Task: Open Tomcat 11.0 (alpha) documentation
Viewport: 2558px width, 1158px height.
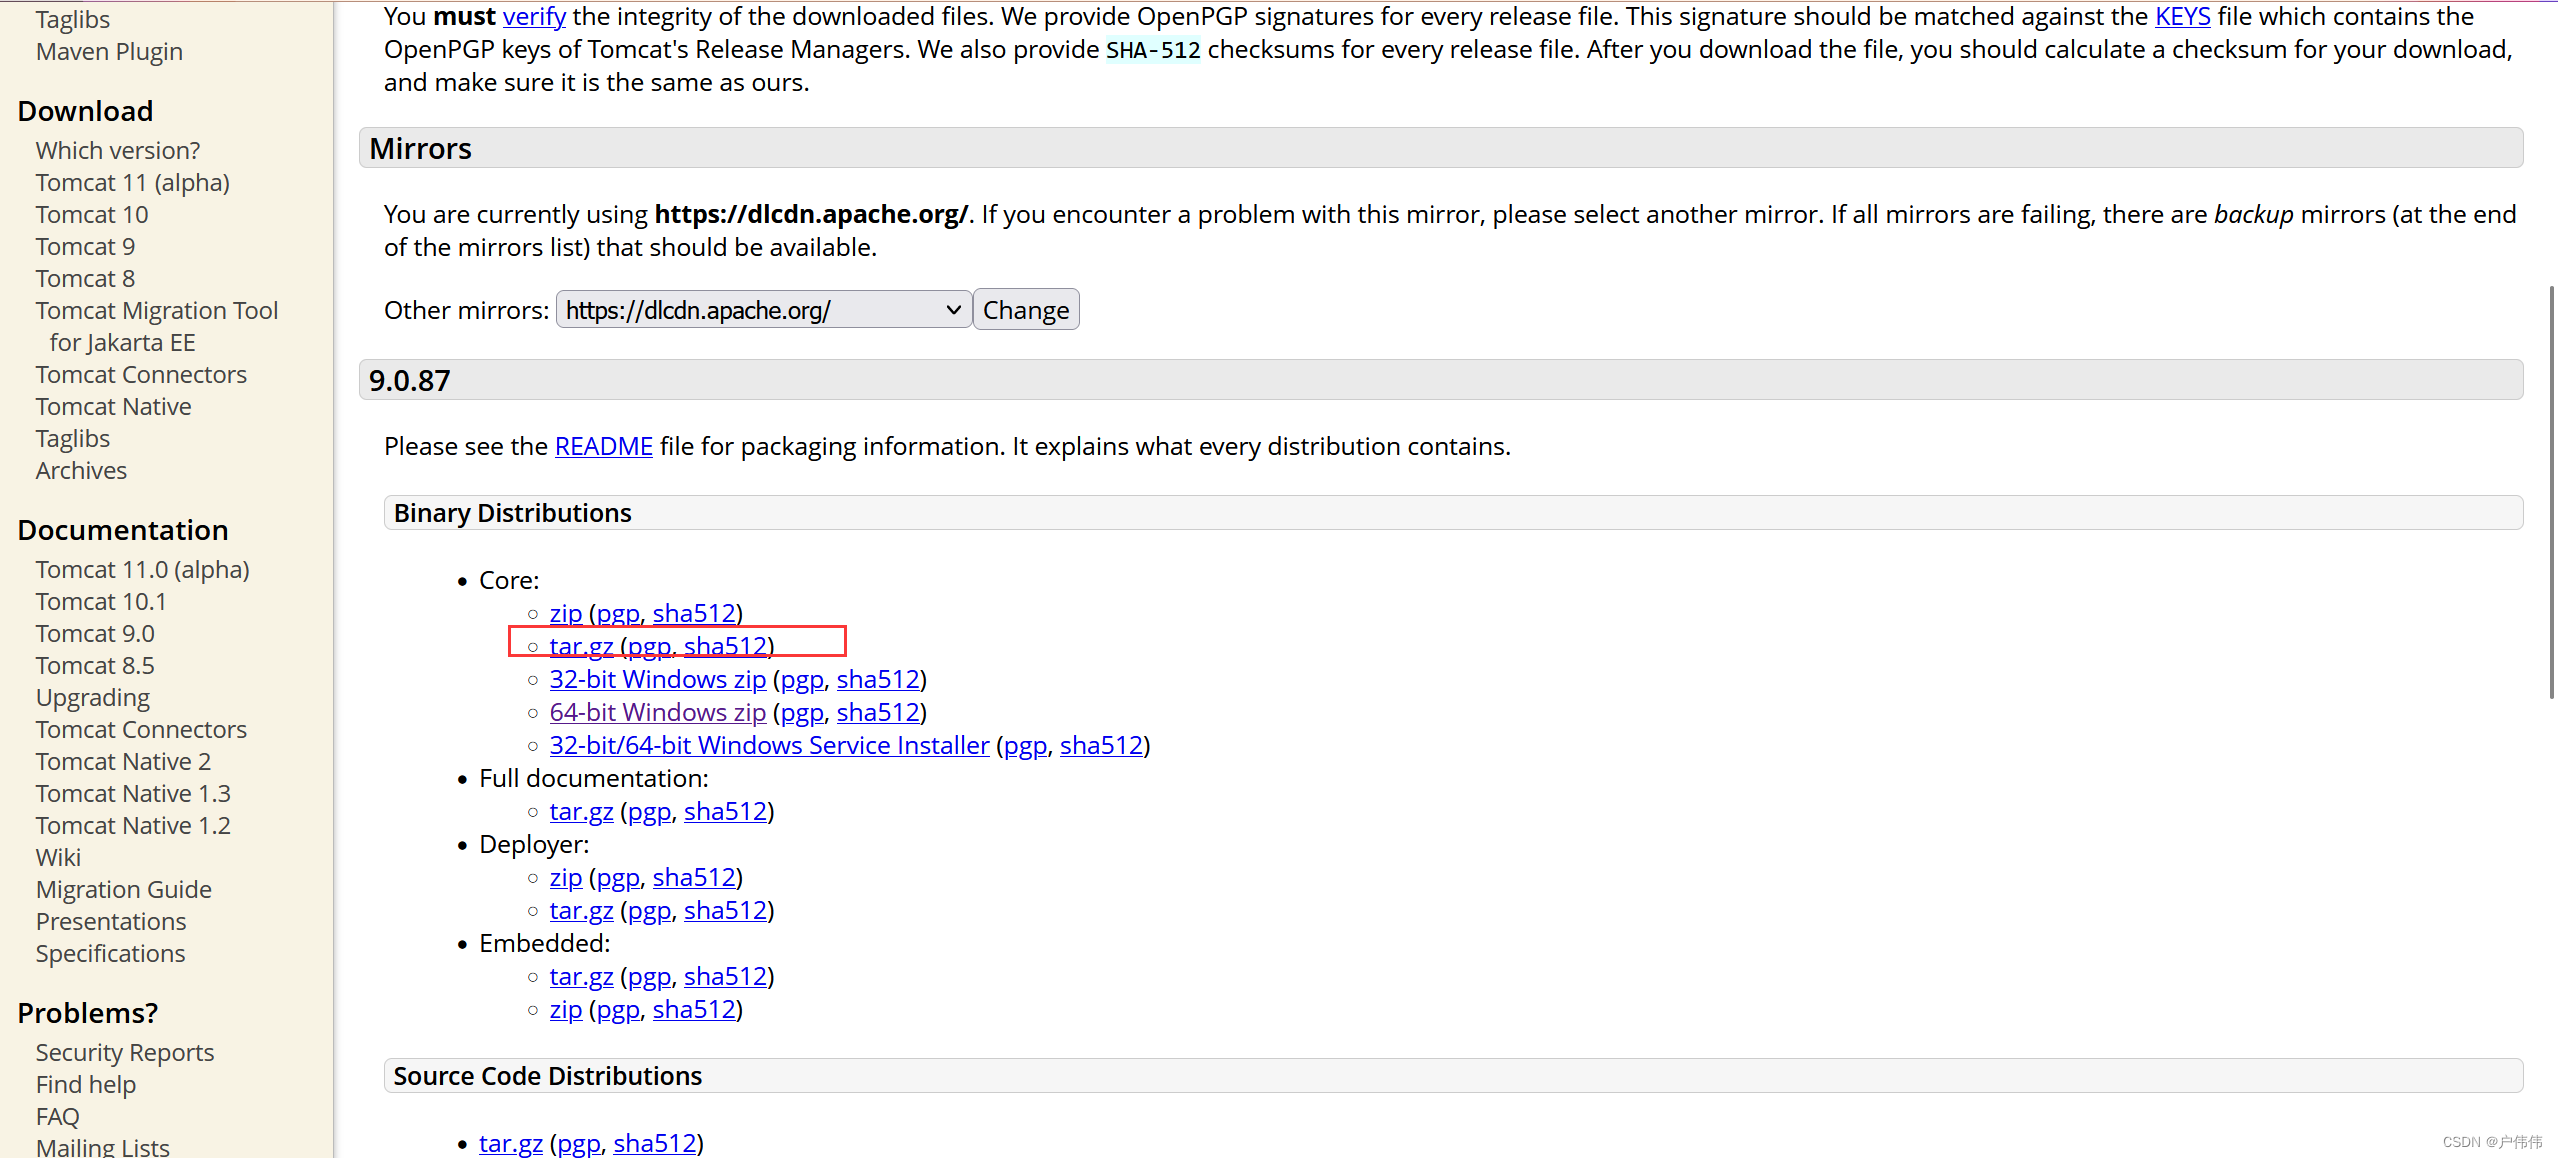Action: [143, 569]
